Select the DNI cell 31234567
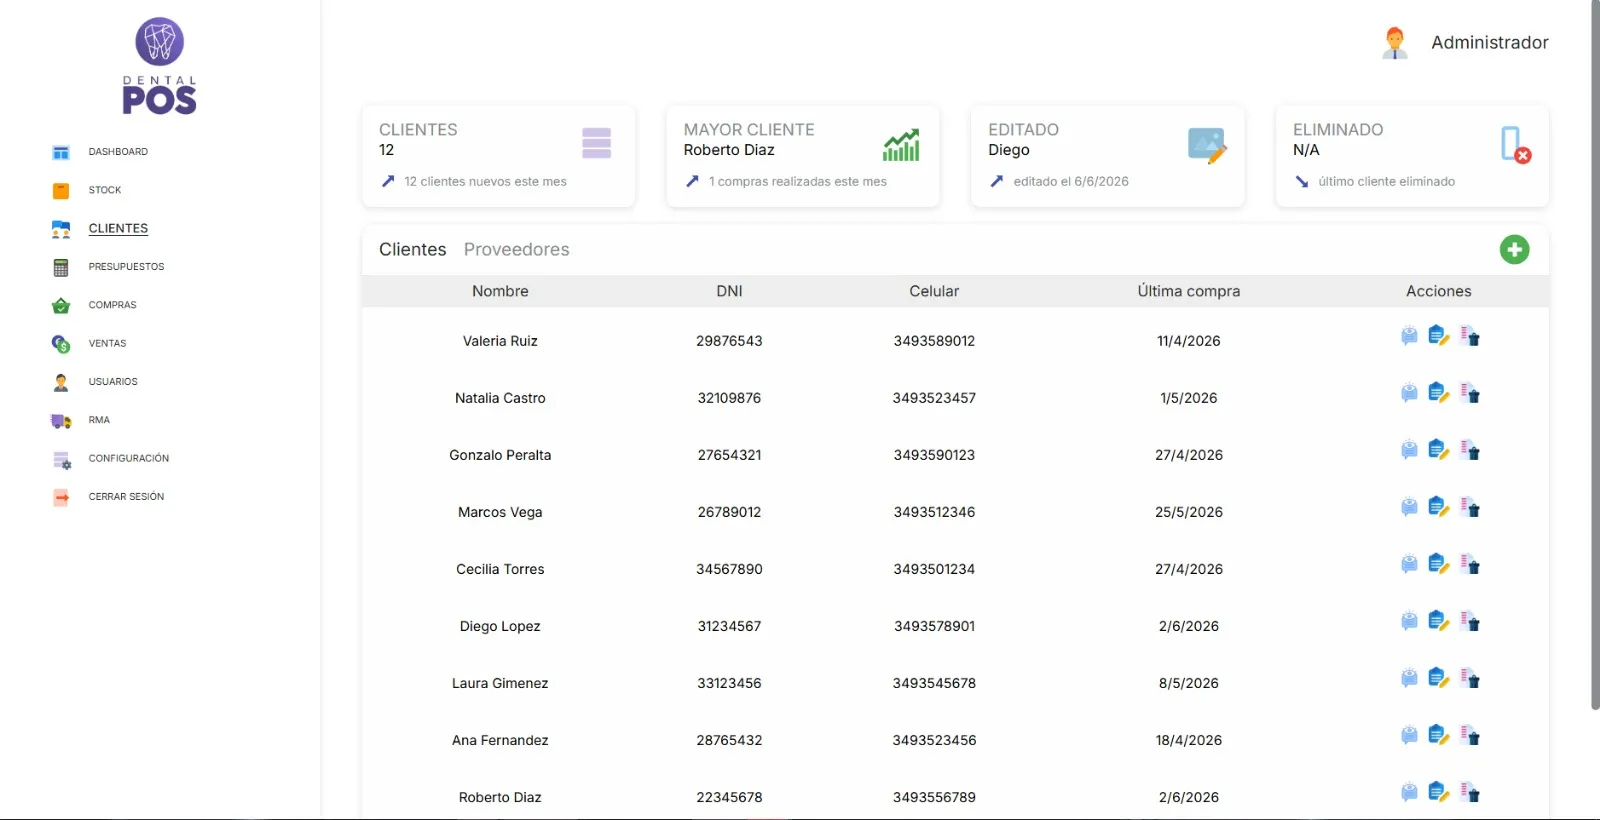The width and height of the screenshot is (1600, 820). 729,626
